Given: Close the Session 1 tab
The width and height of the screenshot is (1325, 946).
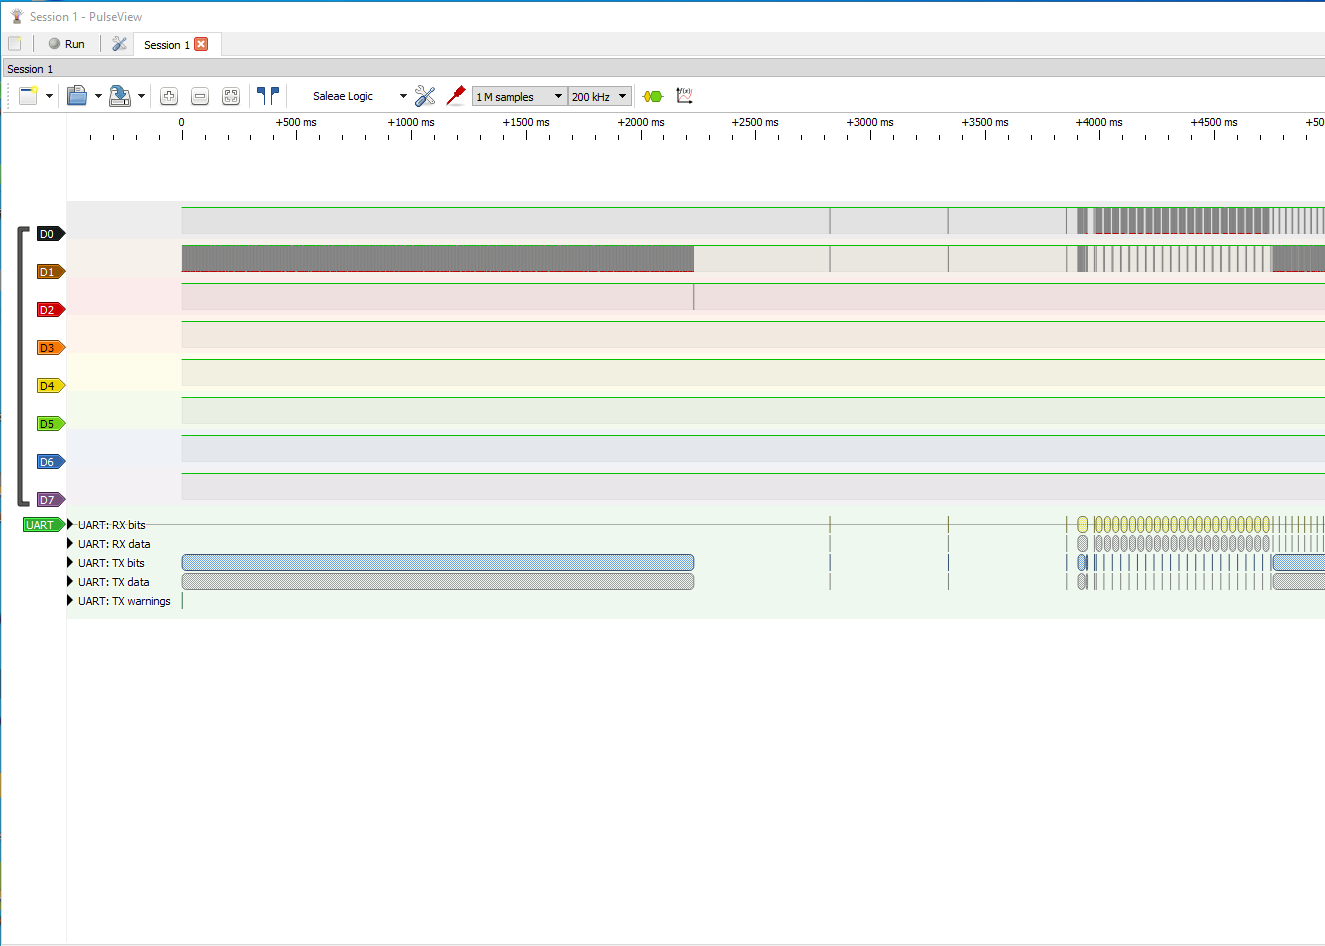Looking at the screenshot, I should (201, 44).
